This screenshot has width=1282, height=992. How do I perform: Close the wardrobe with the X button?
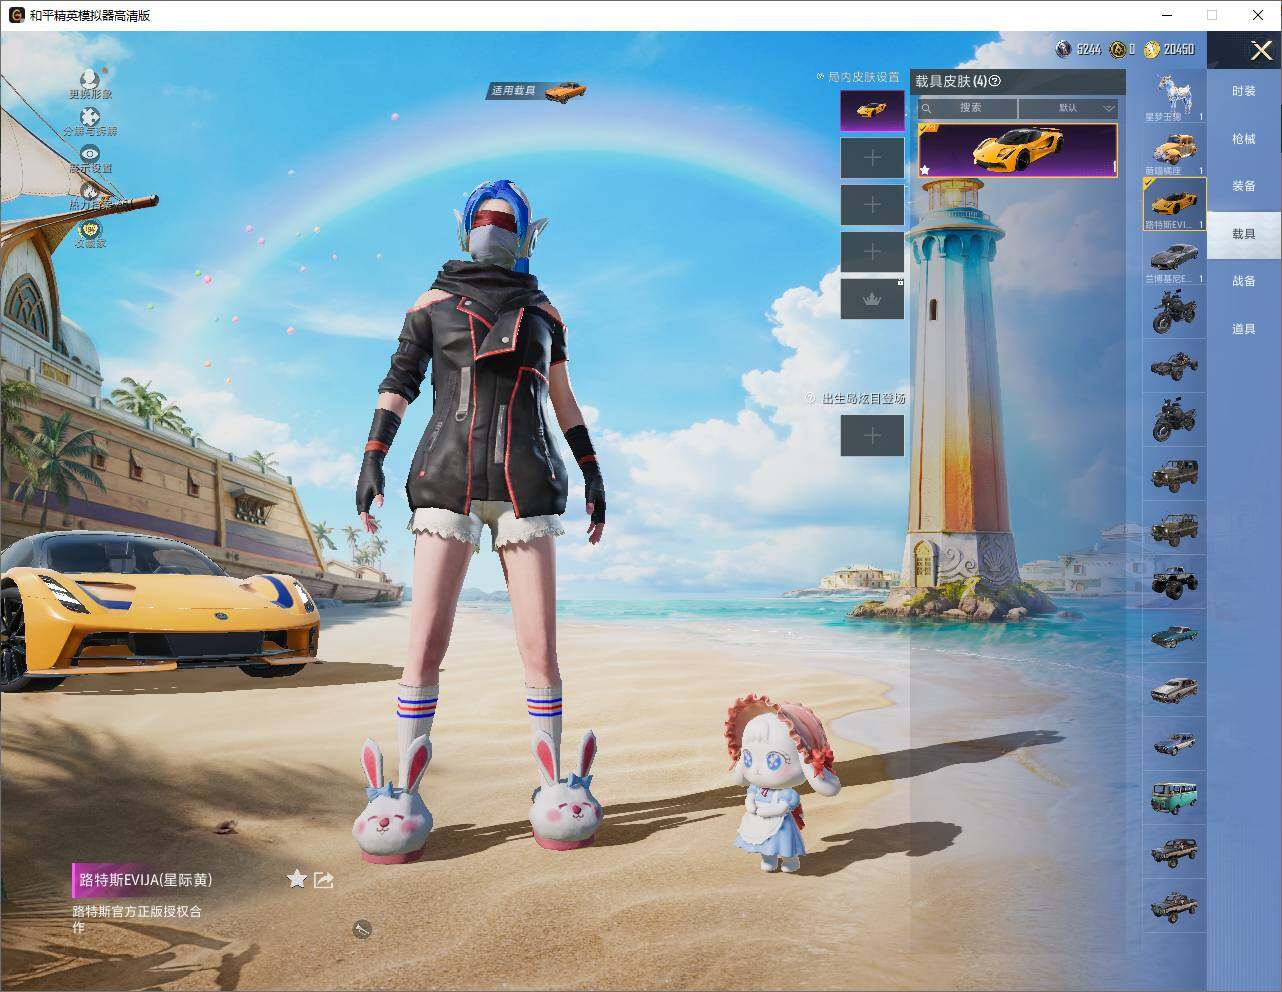point(1261,50)
